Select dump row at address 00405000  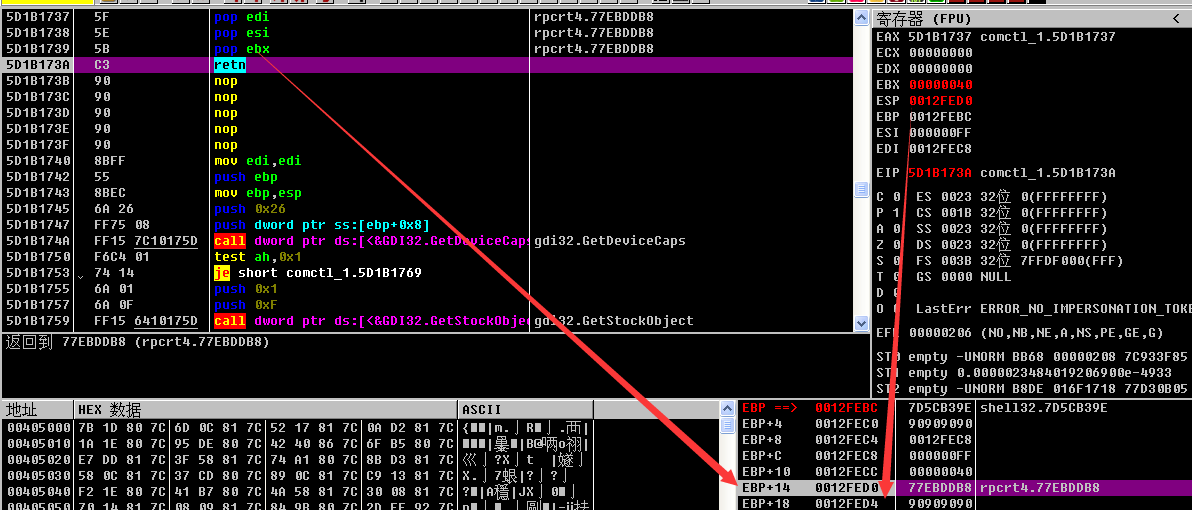click(x=36, y=428)
